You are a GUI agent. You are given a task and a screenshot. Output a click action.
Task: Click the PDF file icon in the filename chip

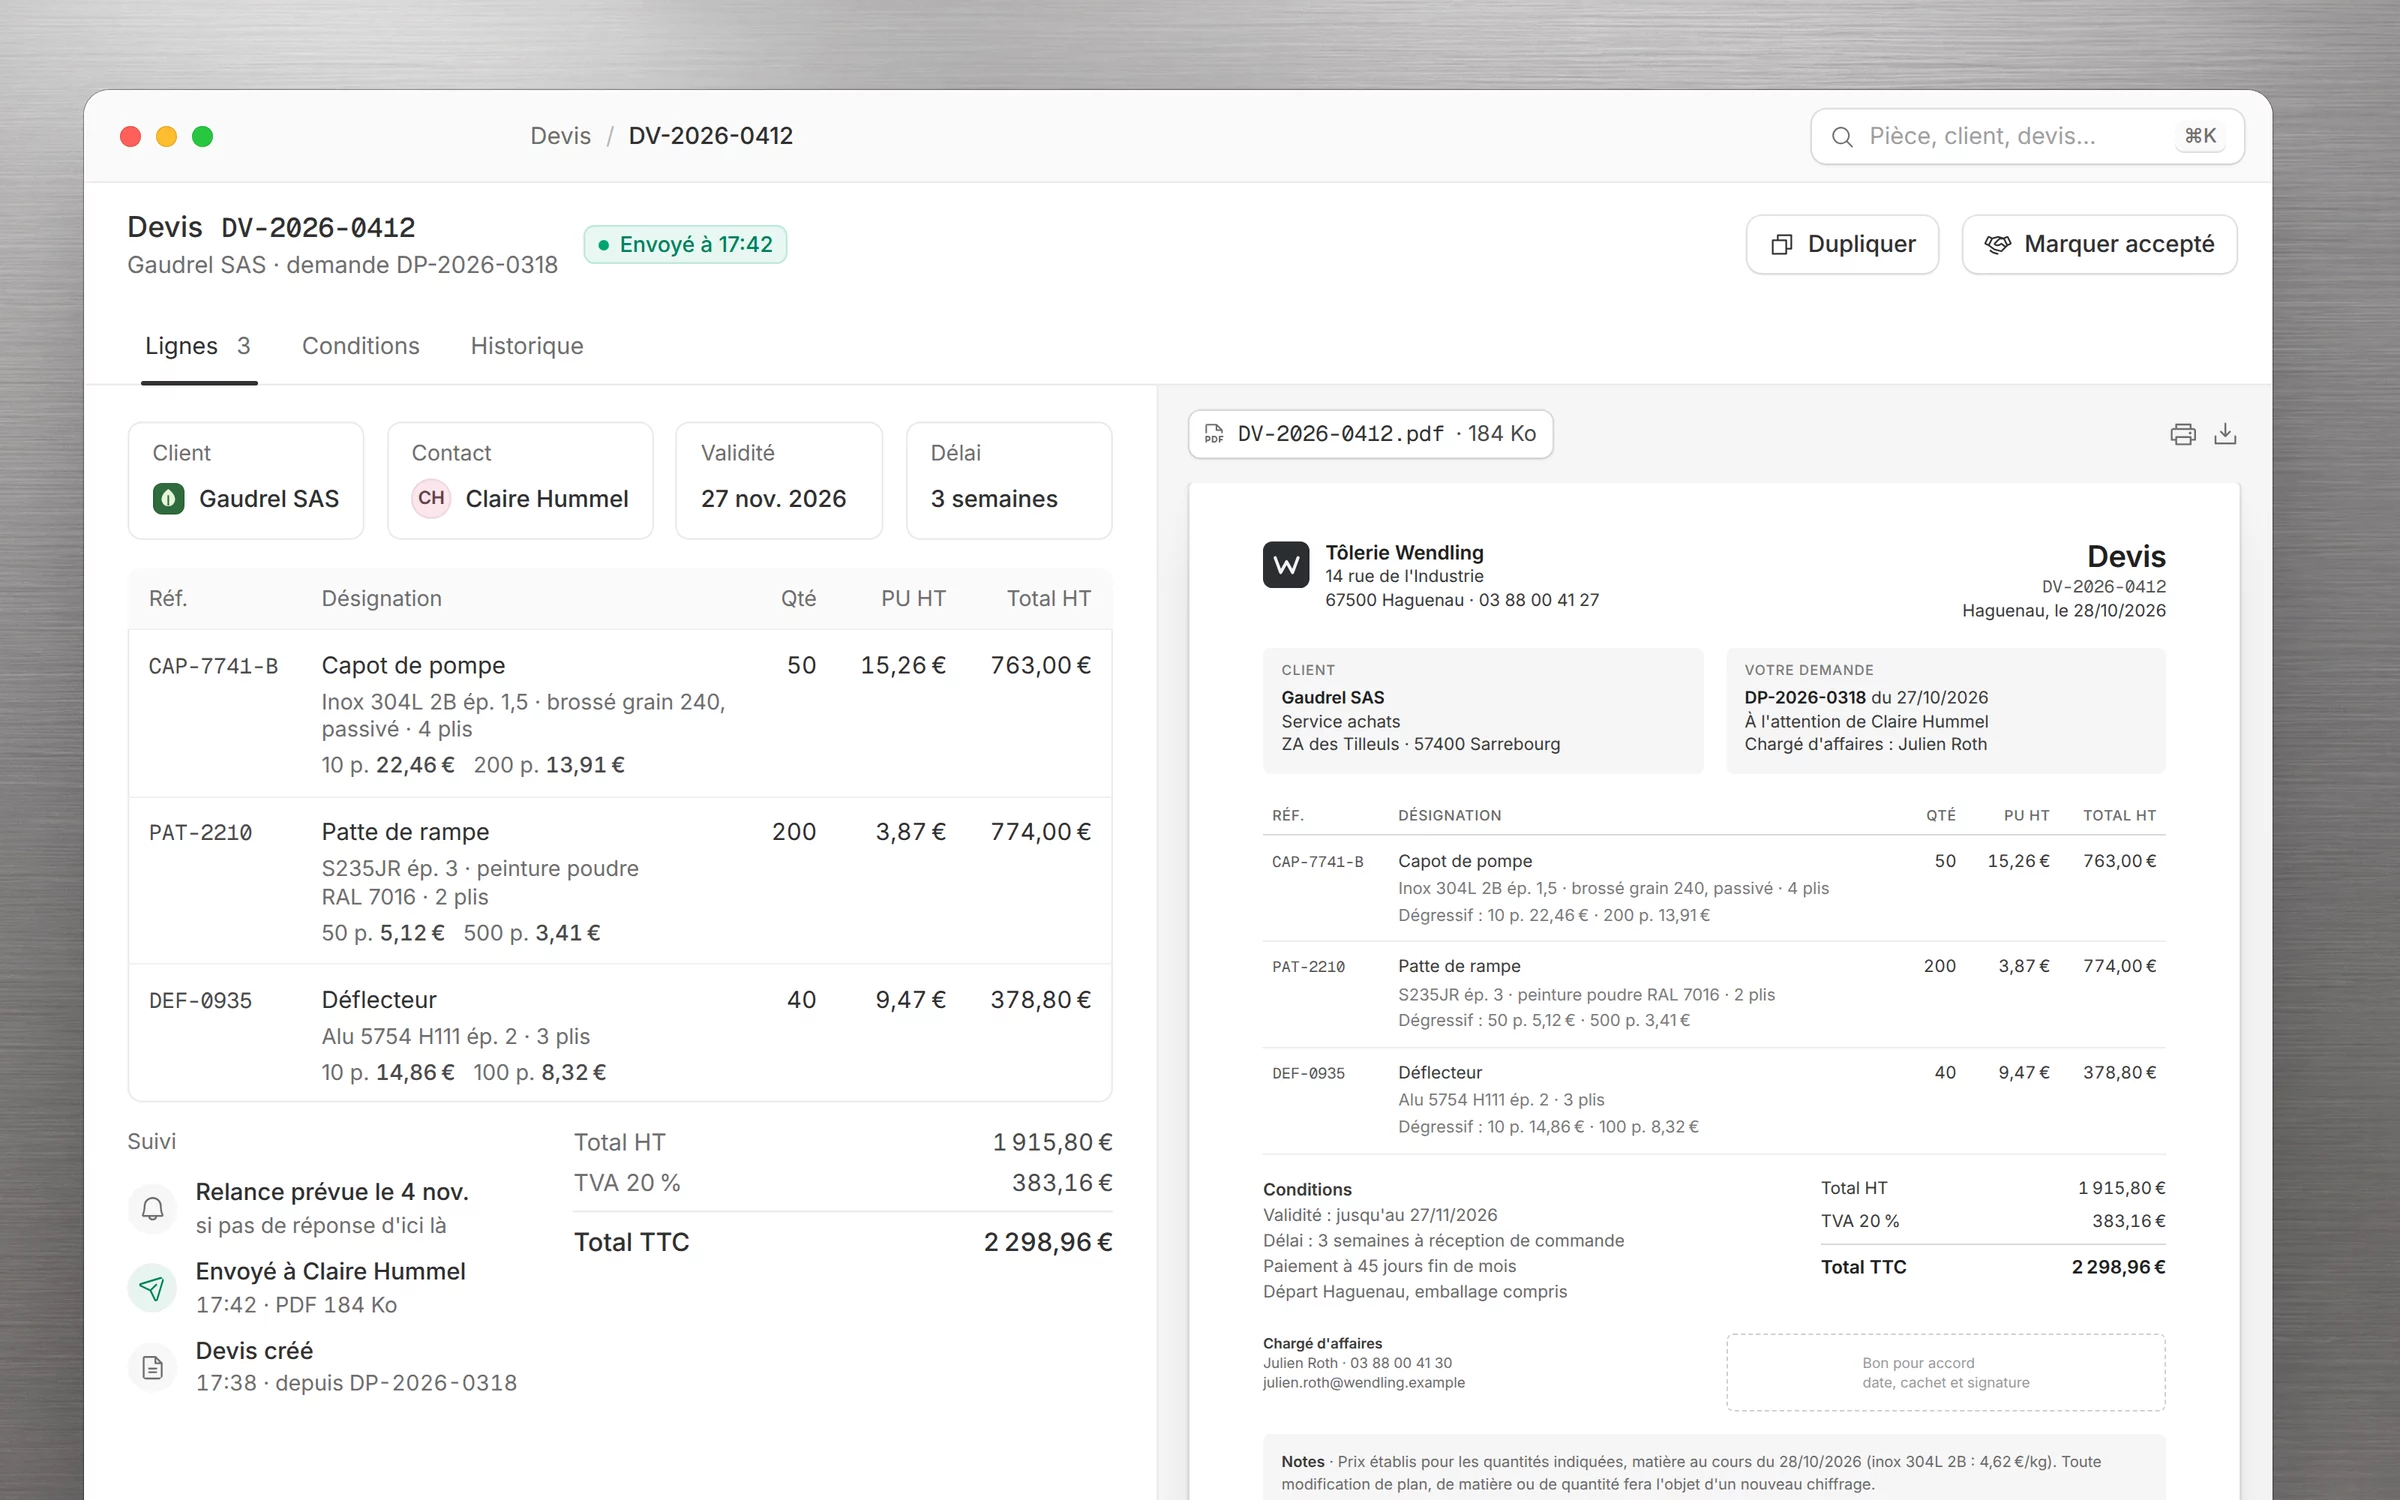point(1214,434)
